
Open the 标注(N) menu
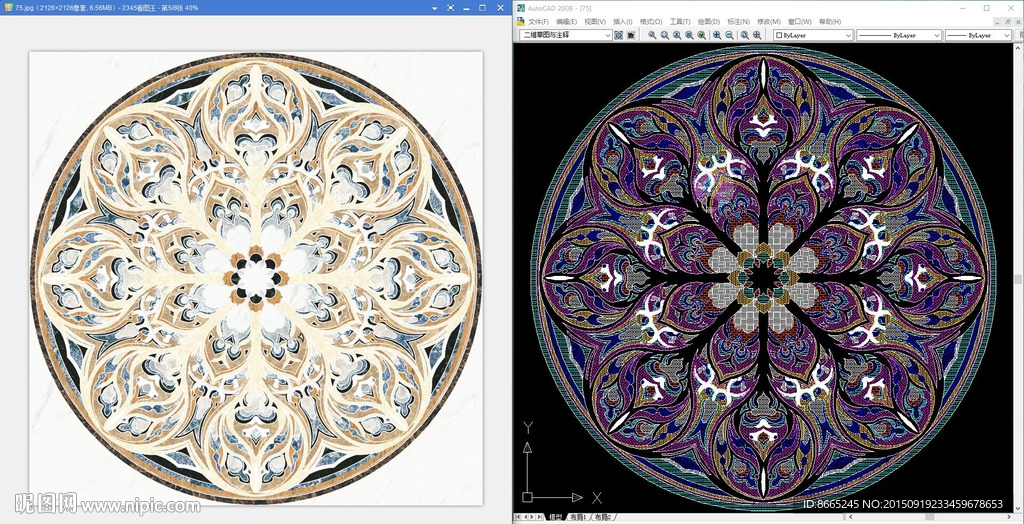[739, 22]
